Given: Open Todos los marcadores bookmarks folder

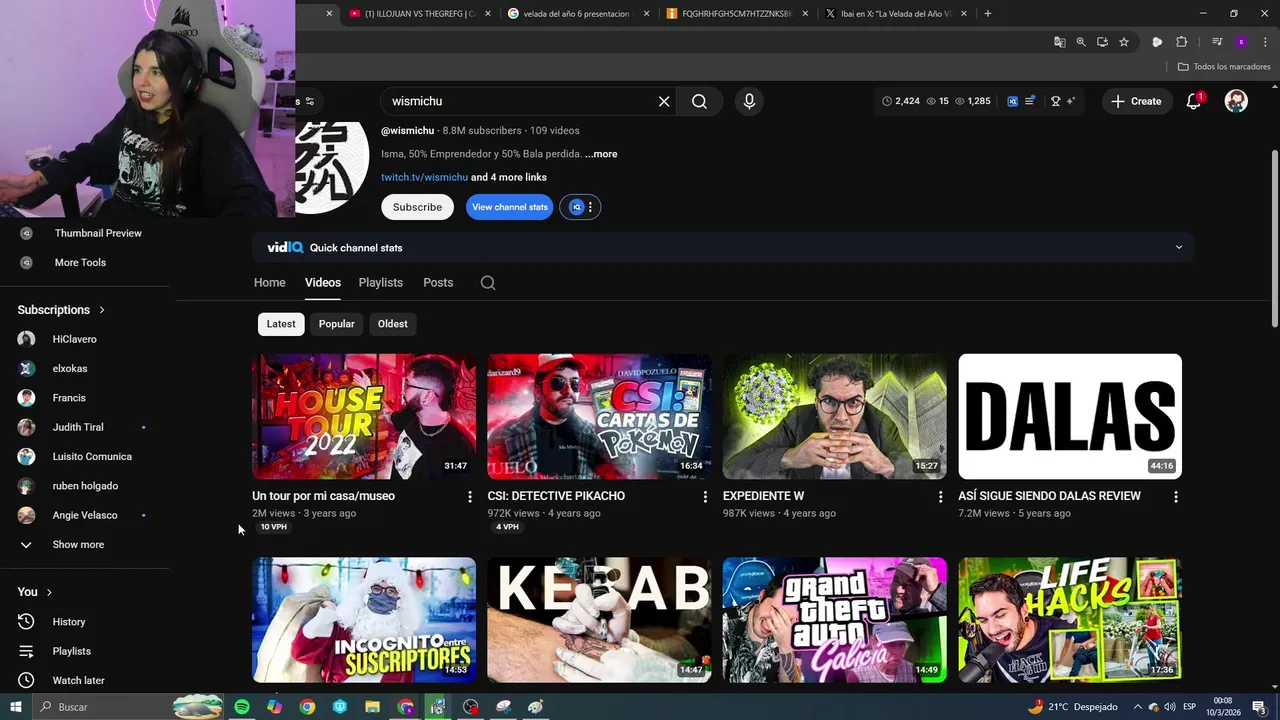Looking at the screenshot, I should click(1224, 67).
